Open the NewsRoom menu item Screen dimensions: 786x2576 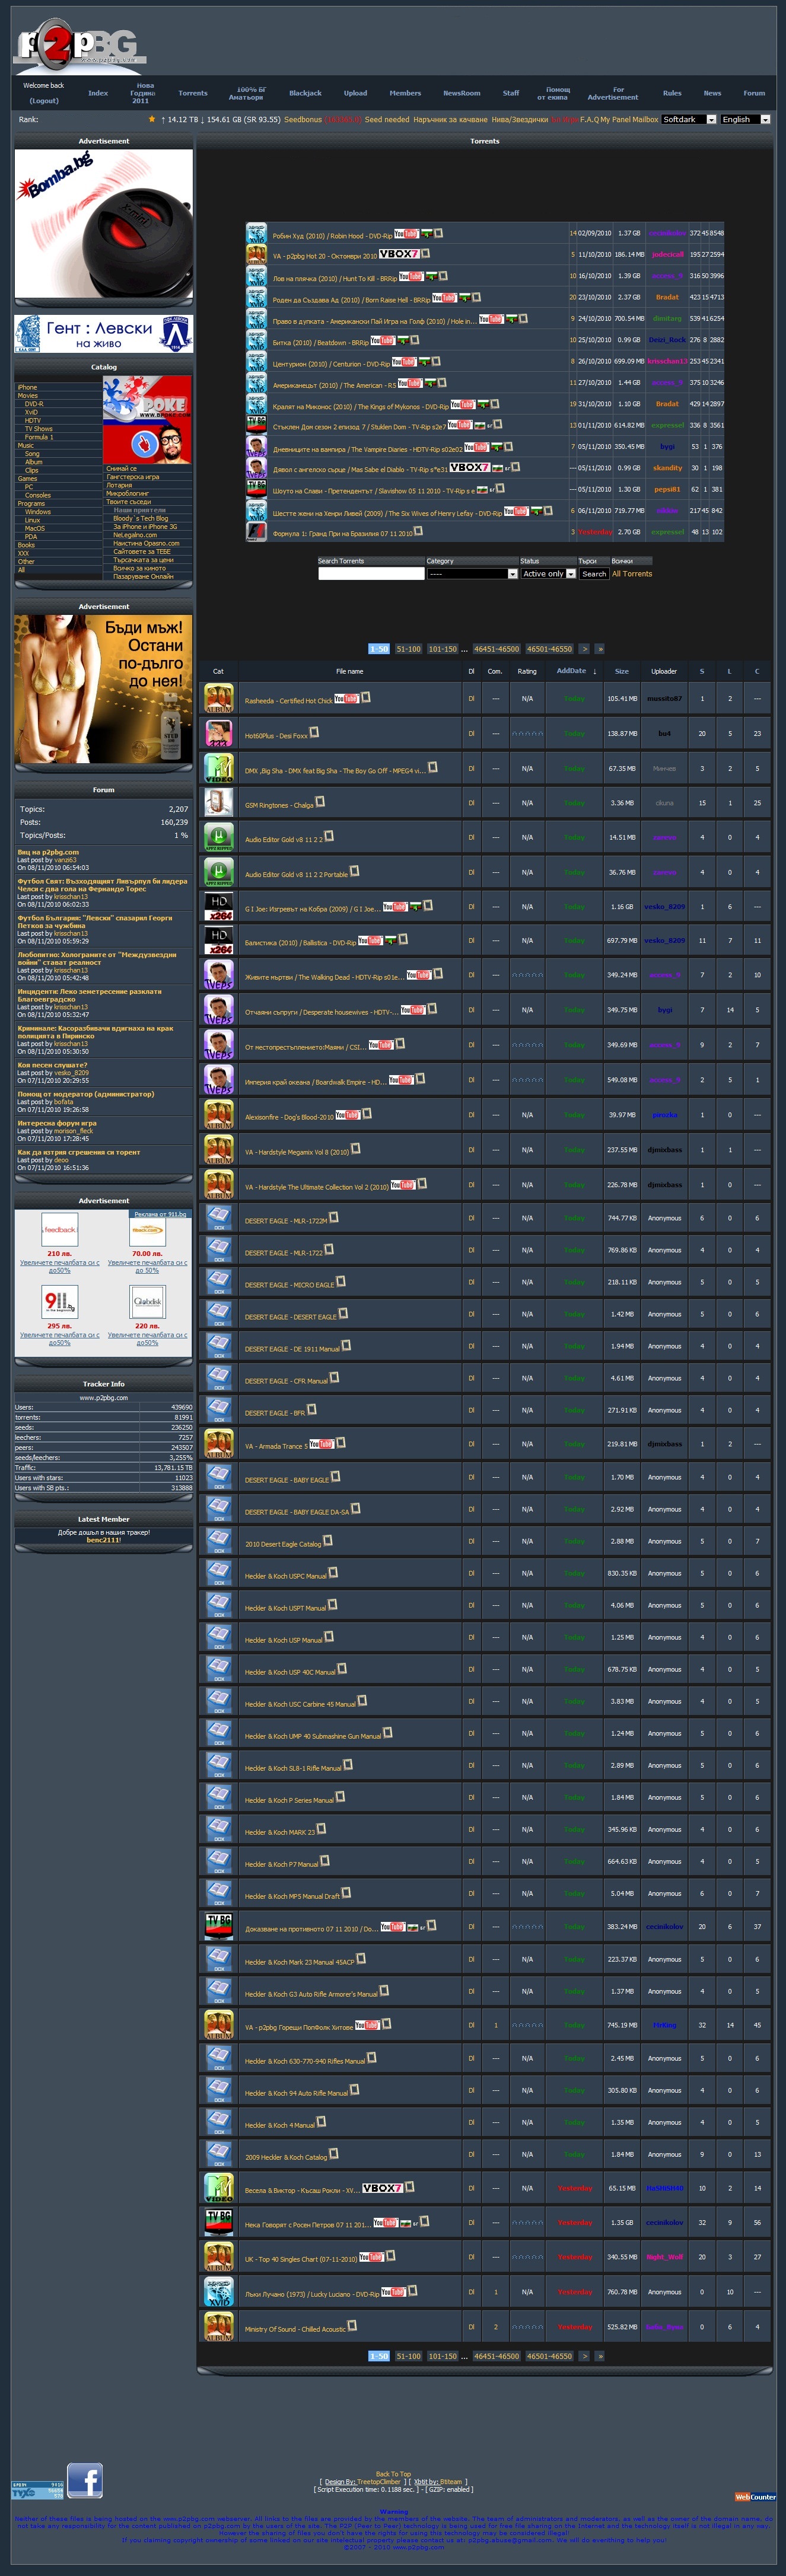tap(462, 93)
